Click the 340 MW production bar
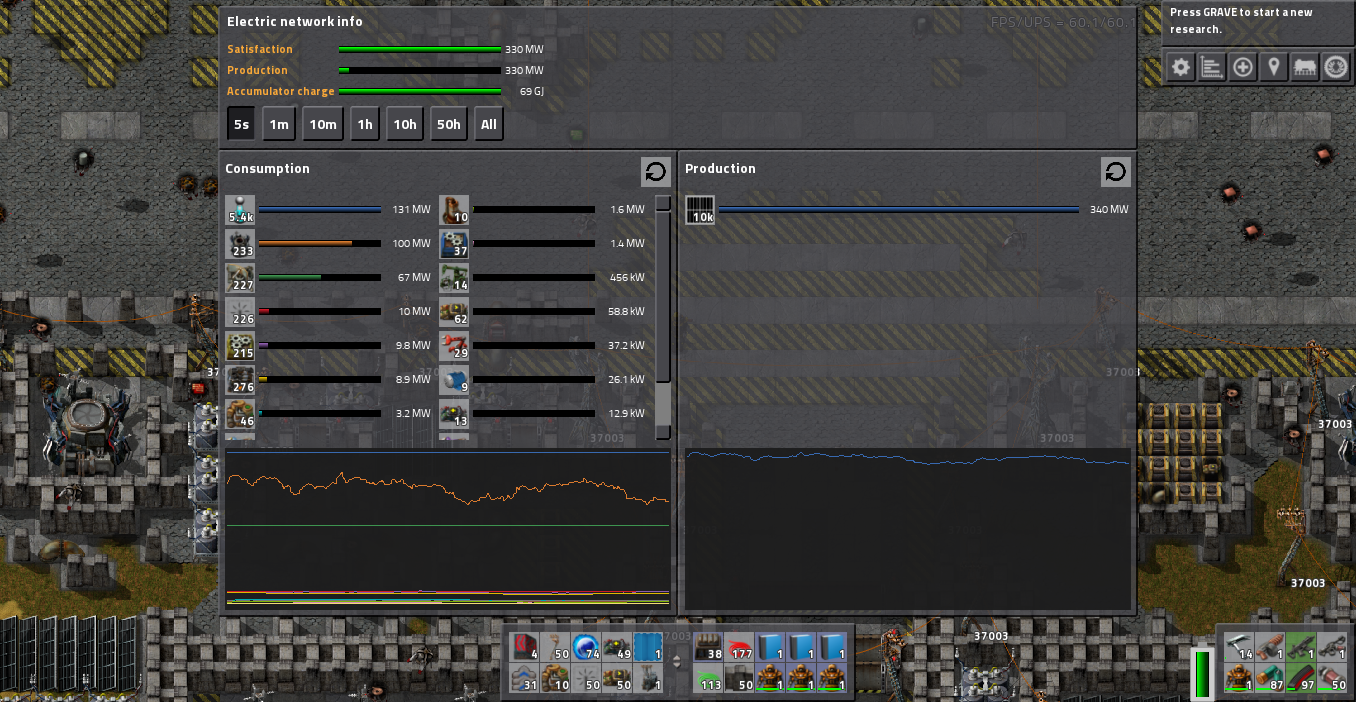This screenshot has width=1356, height=702. point(899,210)
